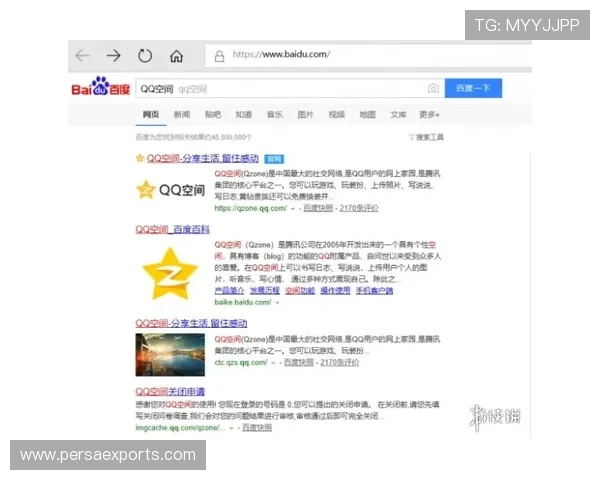
Task: Switch to the 音乐 tab
Action: pyautogui.click(x=275, y=114)
